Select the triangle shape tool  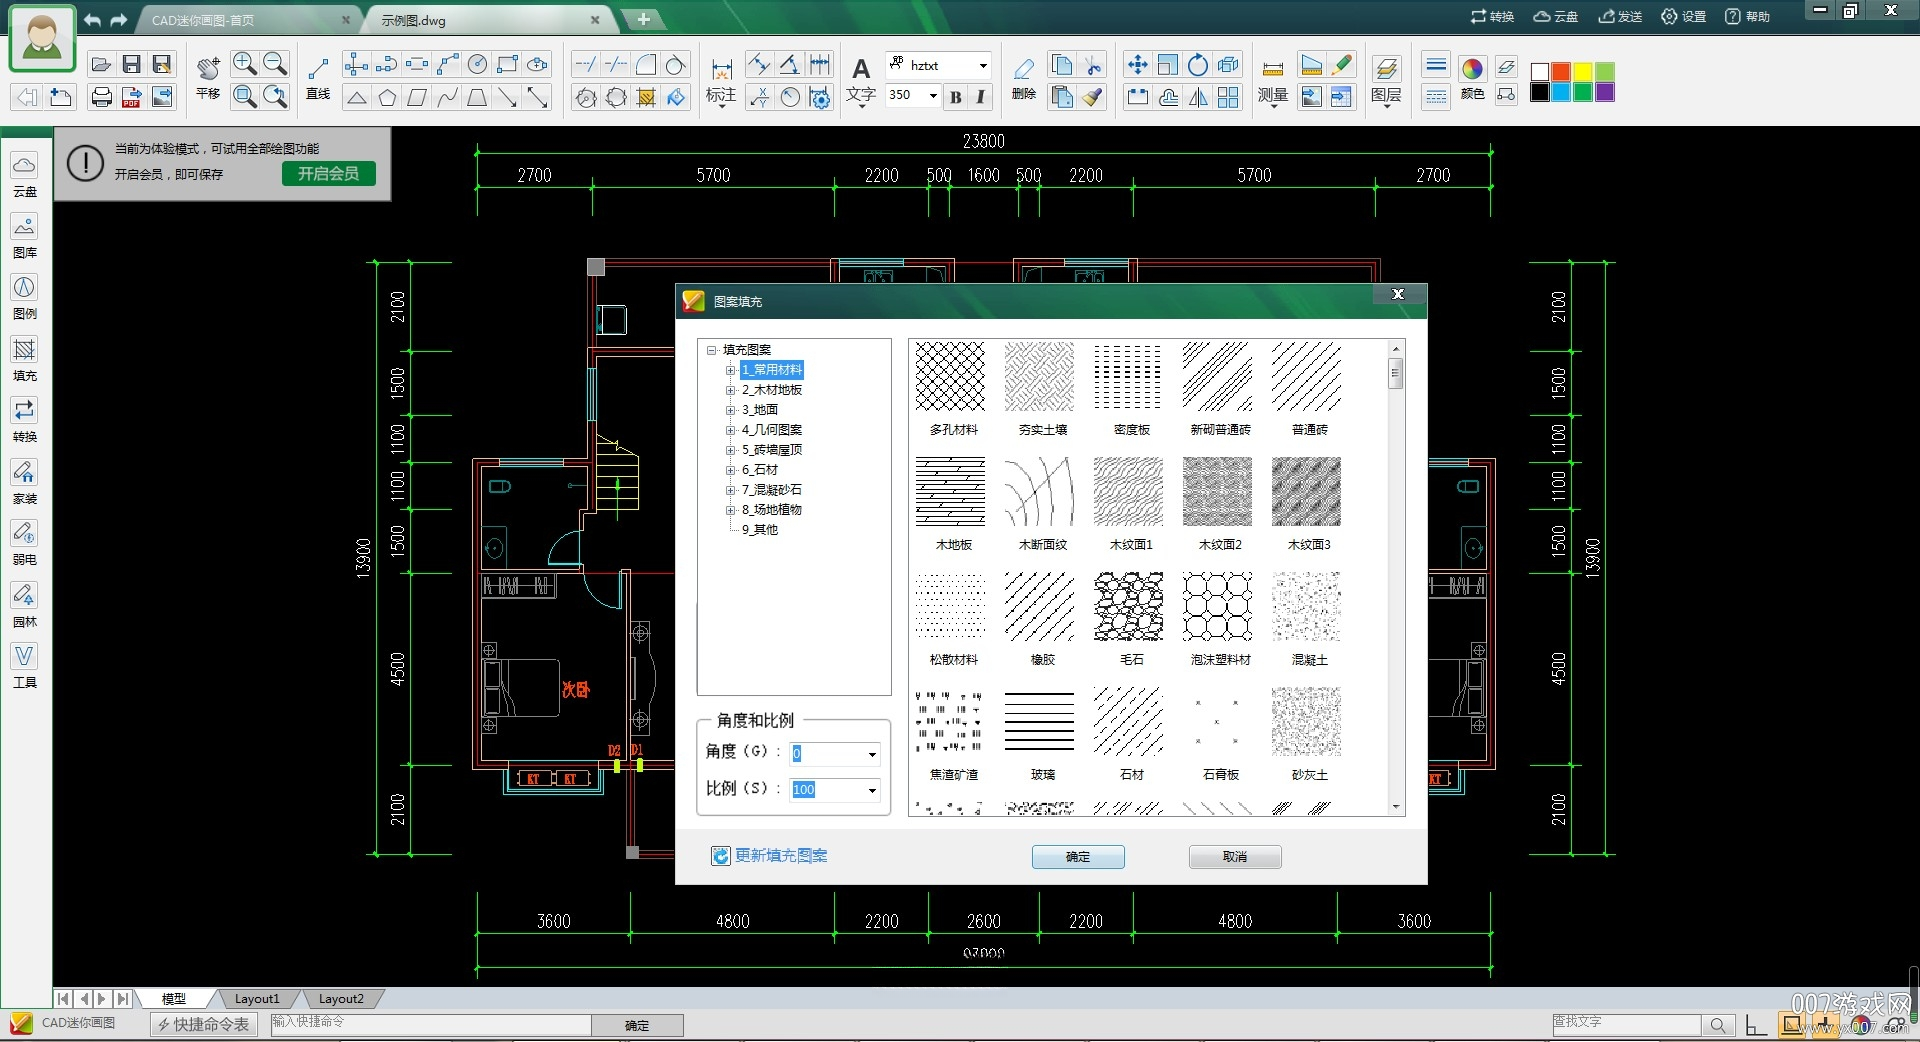coord(356,97)
